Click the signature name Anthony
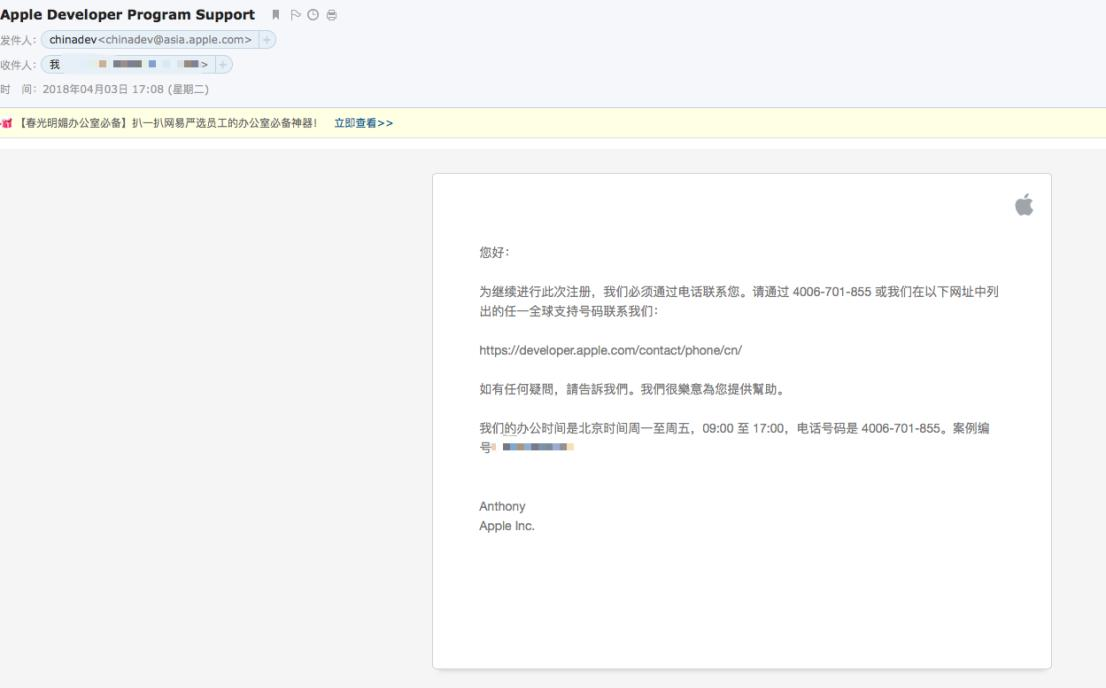This screenshot has height=688, width=1106. tap(502, 507)
